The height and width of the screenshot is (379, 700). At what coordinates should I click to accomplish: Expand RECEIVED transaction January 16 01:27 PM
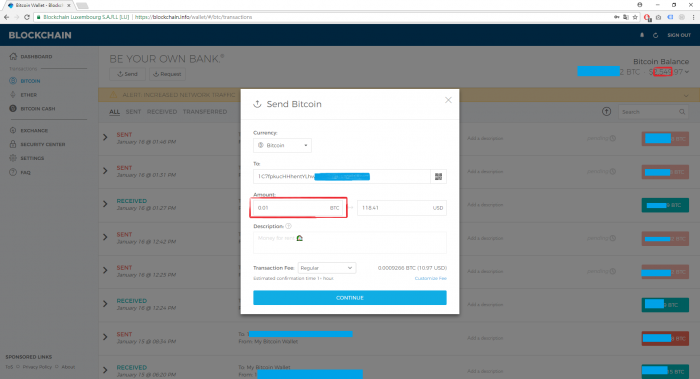[105, 204]
